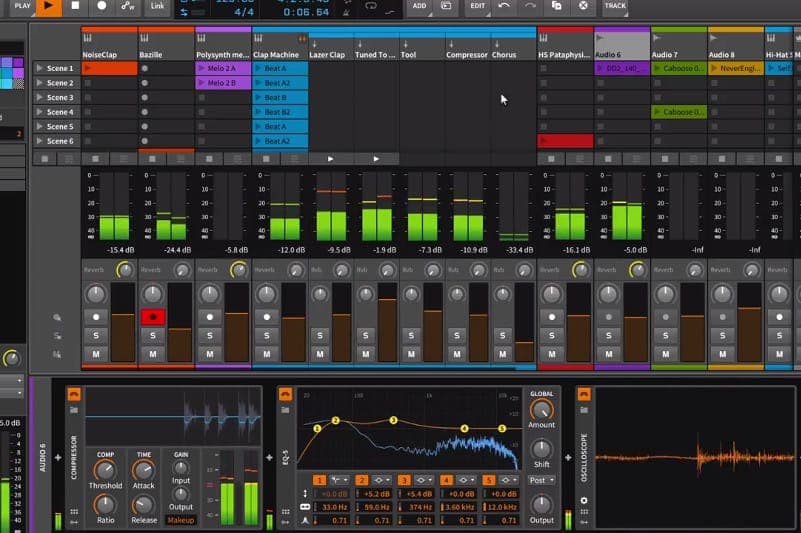Toggle the Oscilloscope device power button

tap(584, 394)
